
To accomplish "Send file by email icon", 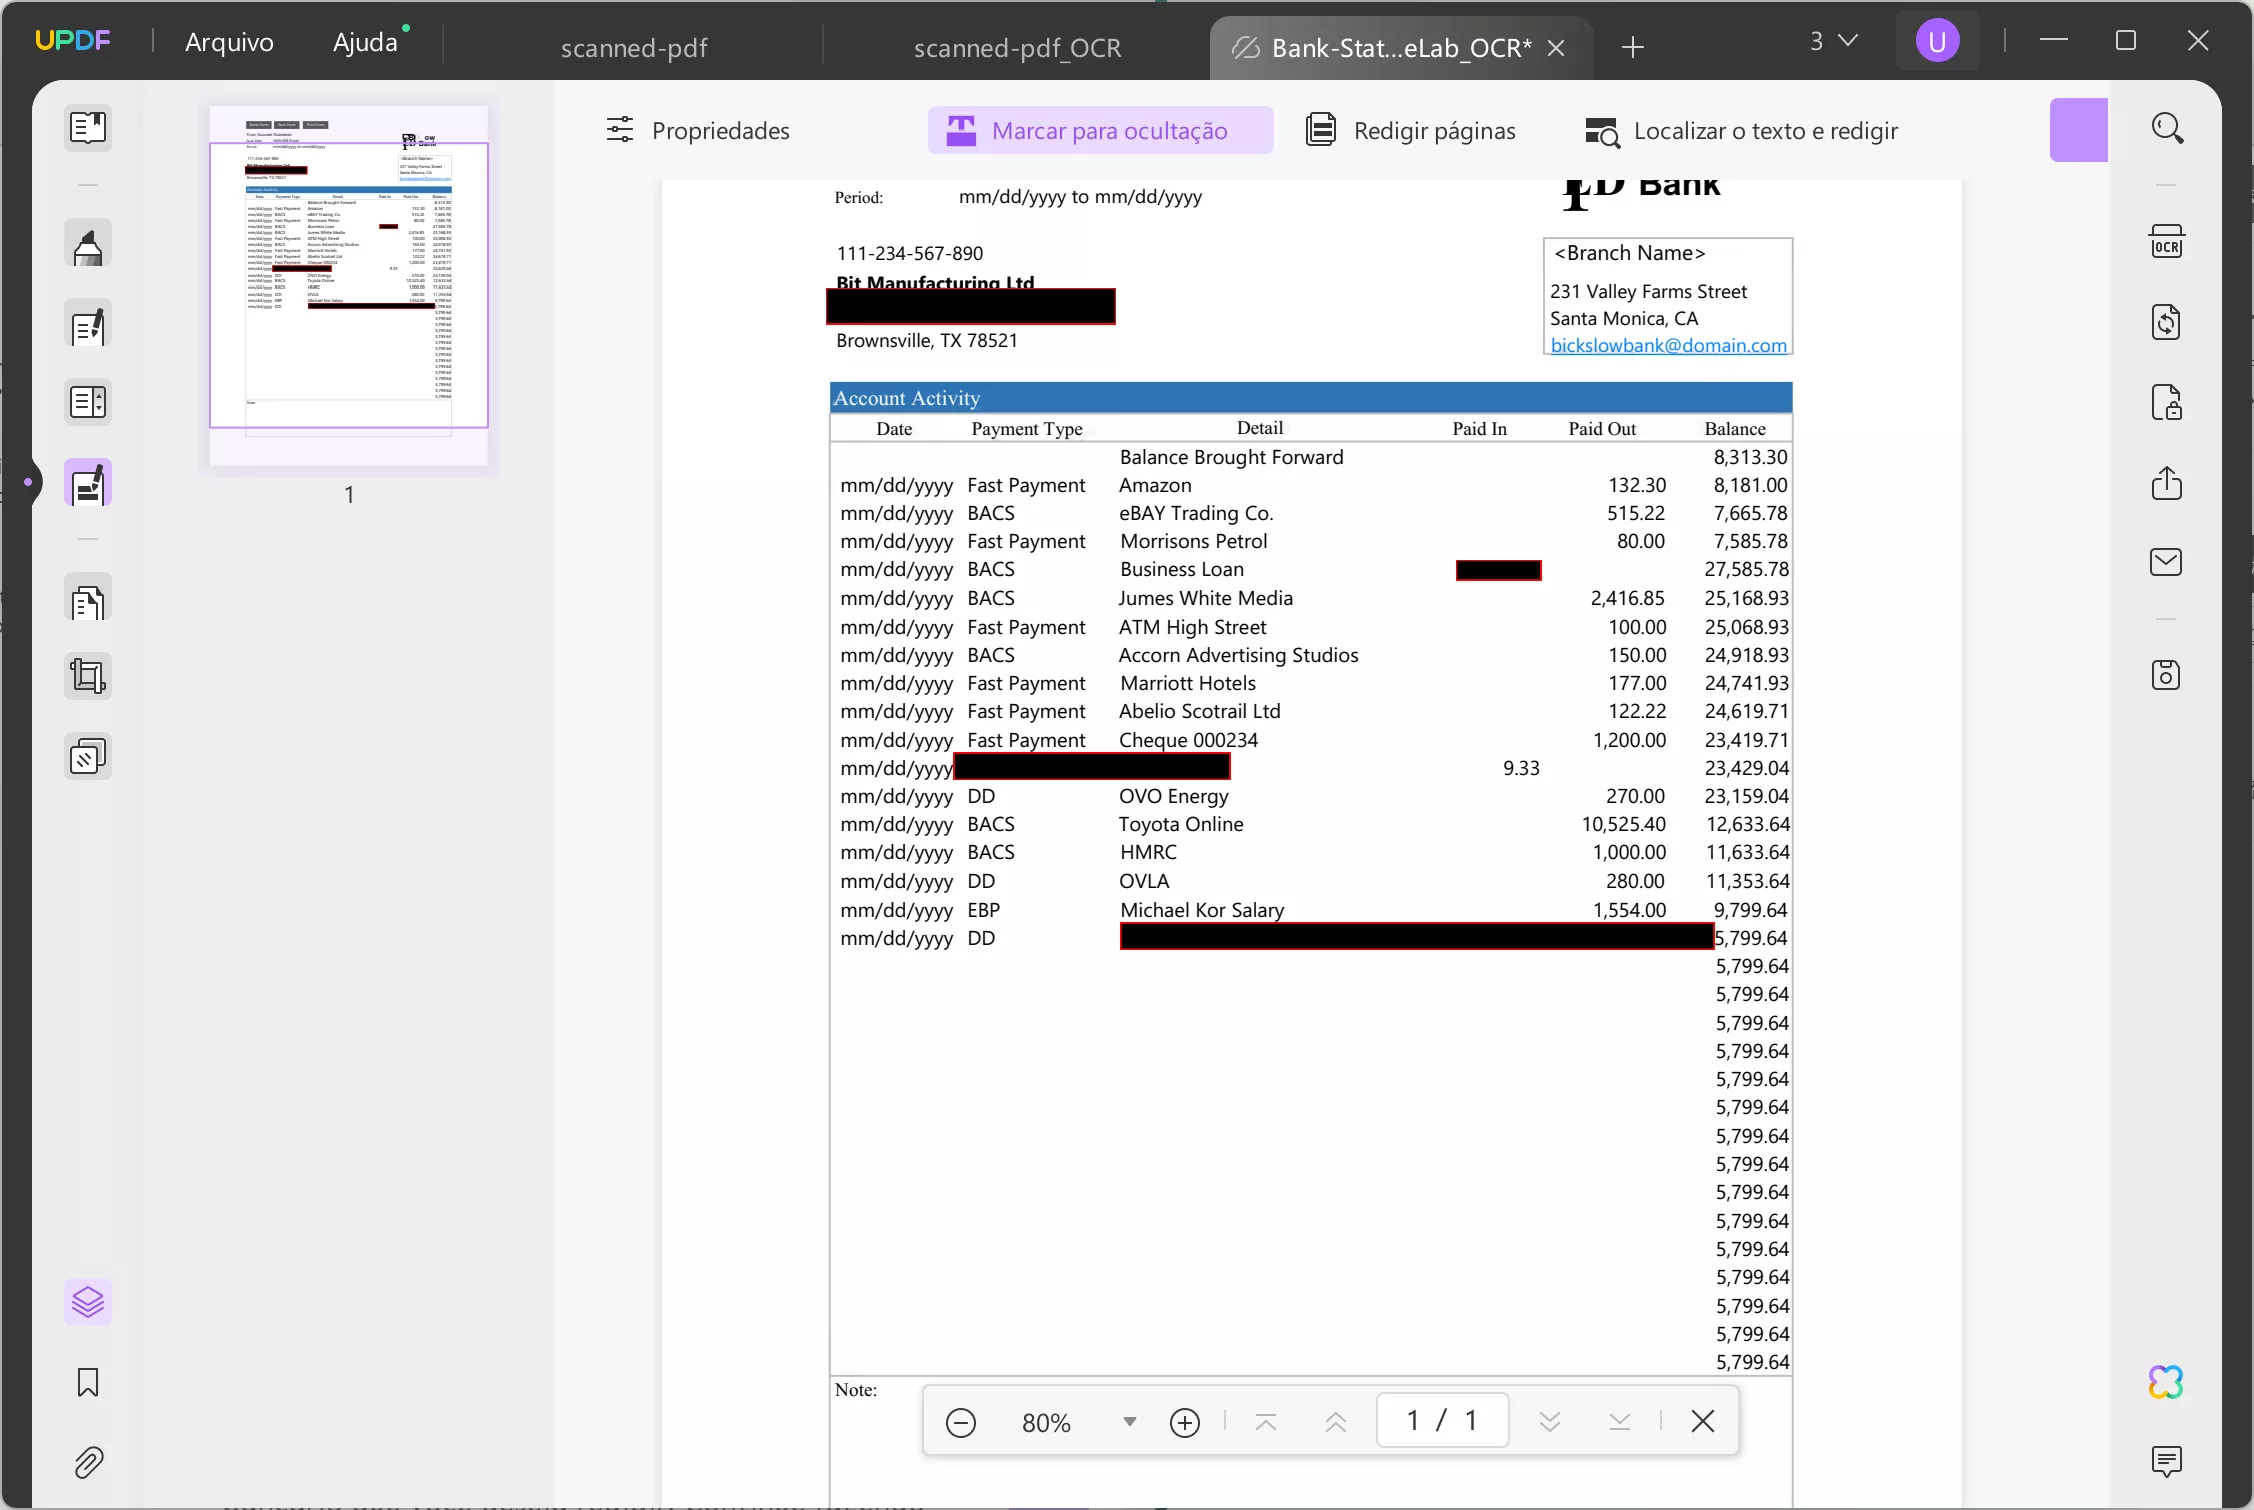I will pos(2166,562).
